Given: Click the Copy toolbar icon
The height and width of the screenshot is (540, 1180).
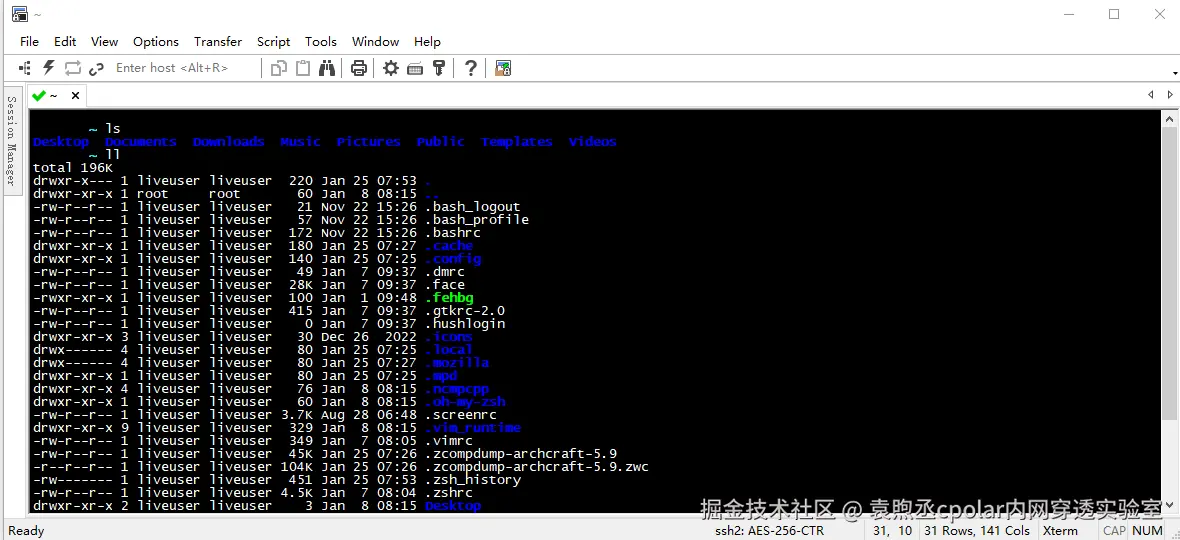Looking at the screenshot, I should pyautogui.click(x=279, y=68).
